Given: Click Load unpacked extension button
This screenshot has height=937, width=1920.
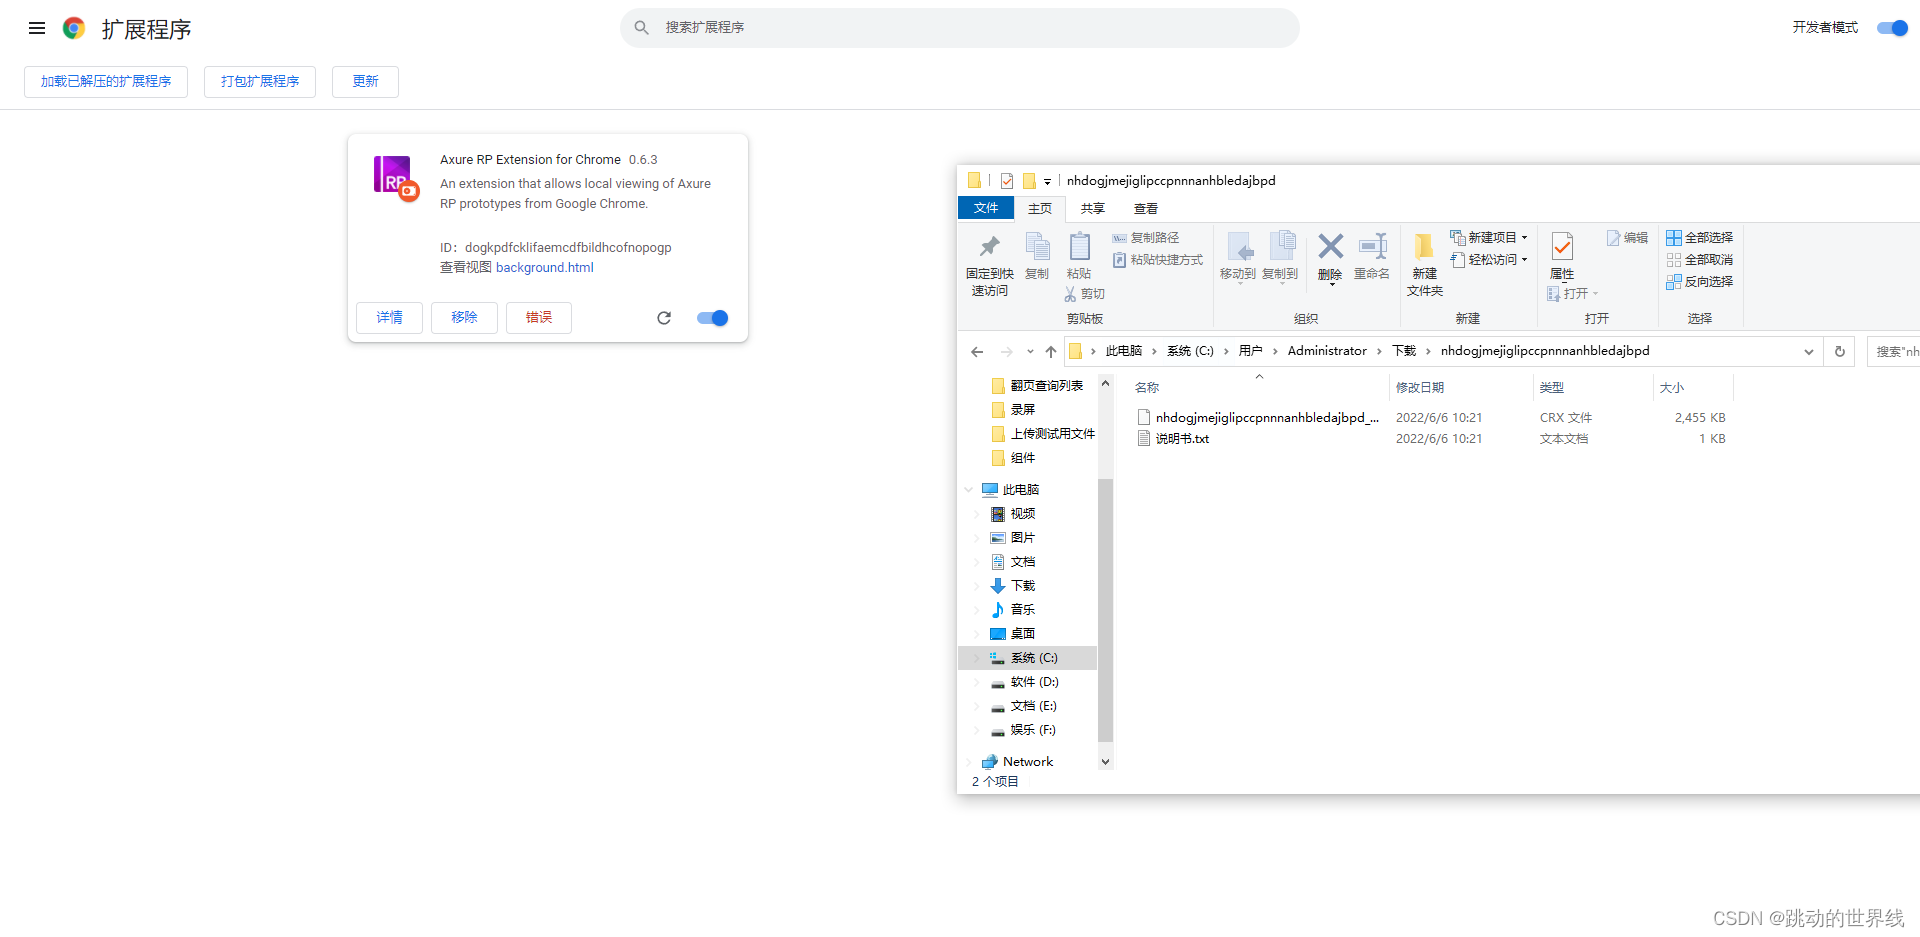Looking at the screenshot, I should pos(106,82).
